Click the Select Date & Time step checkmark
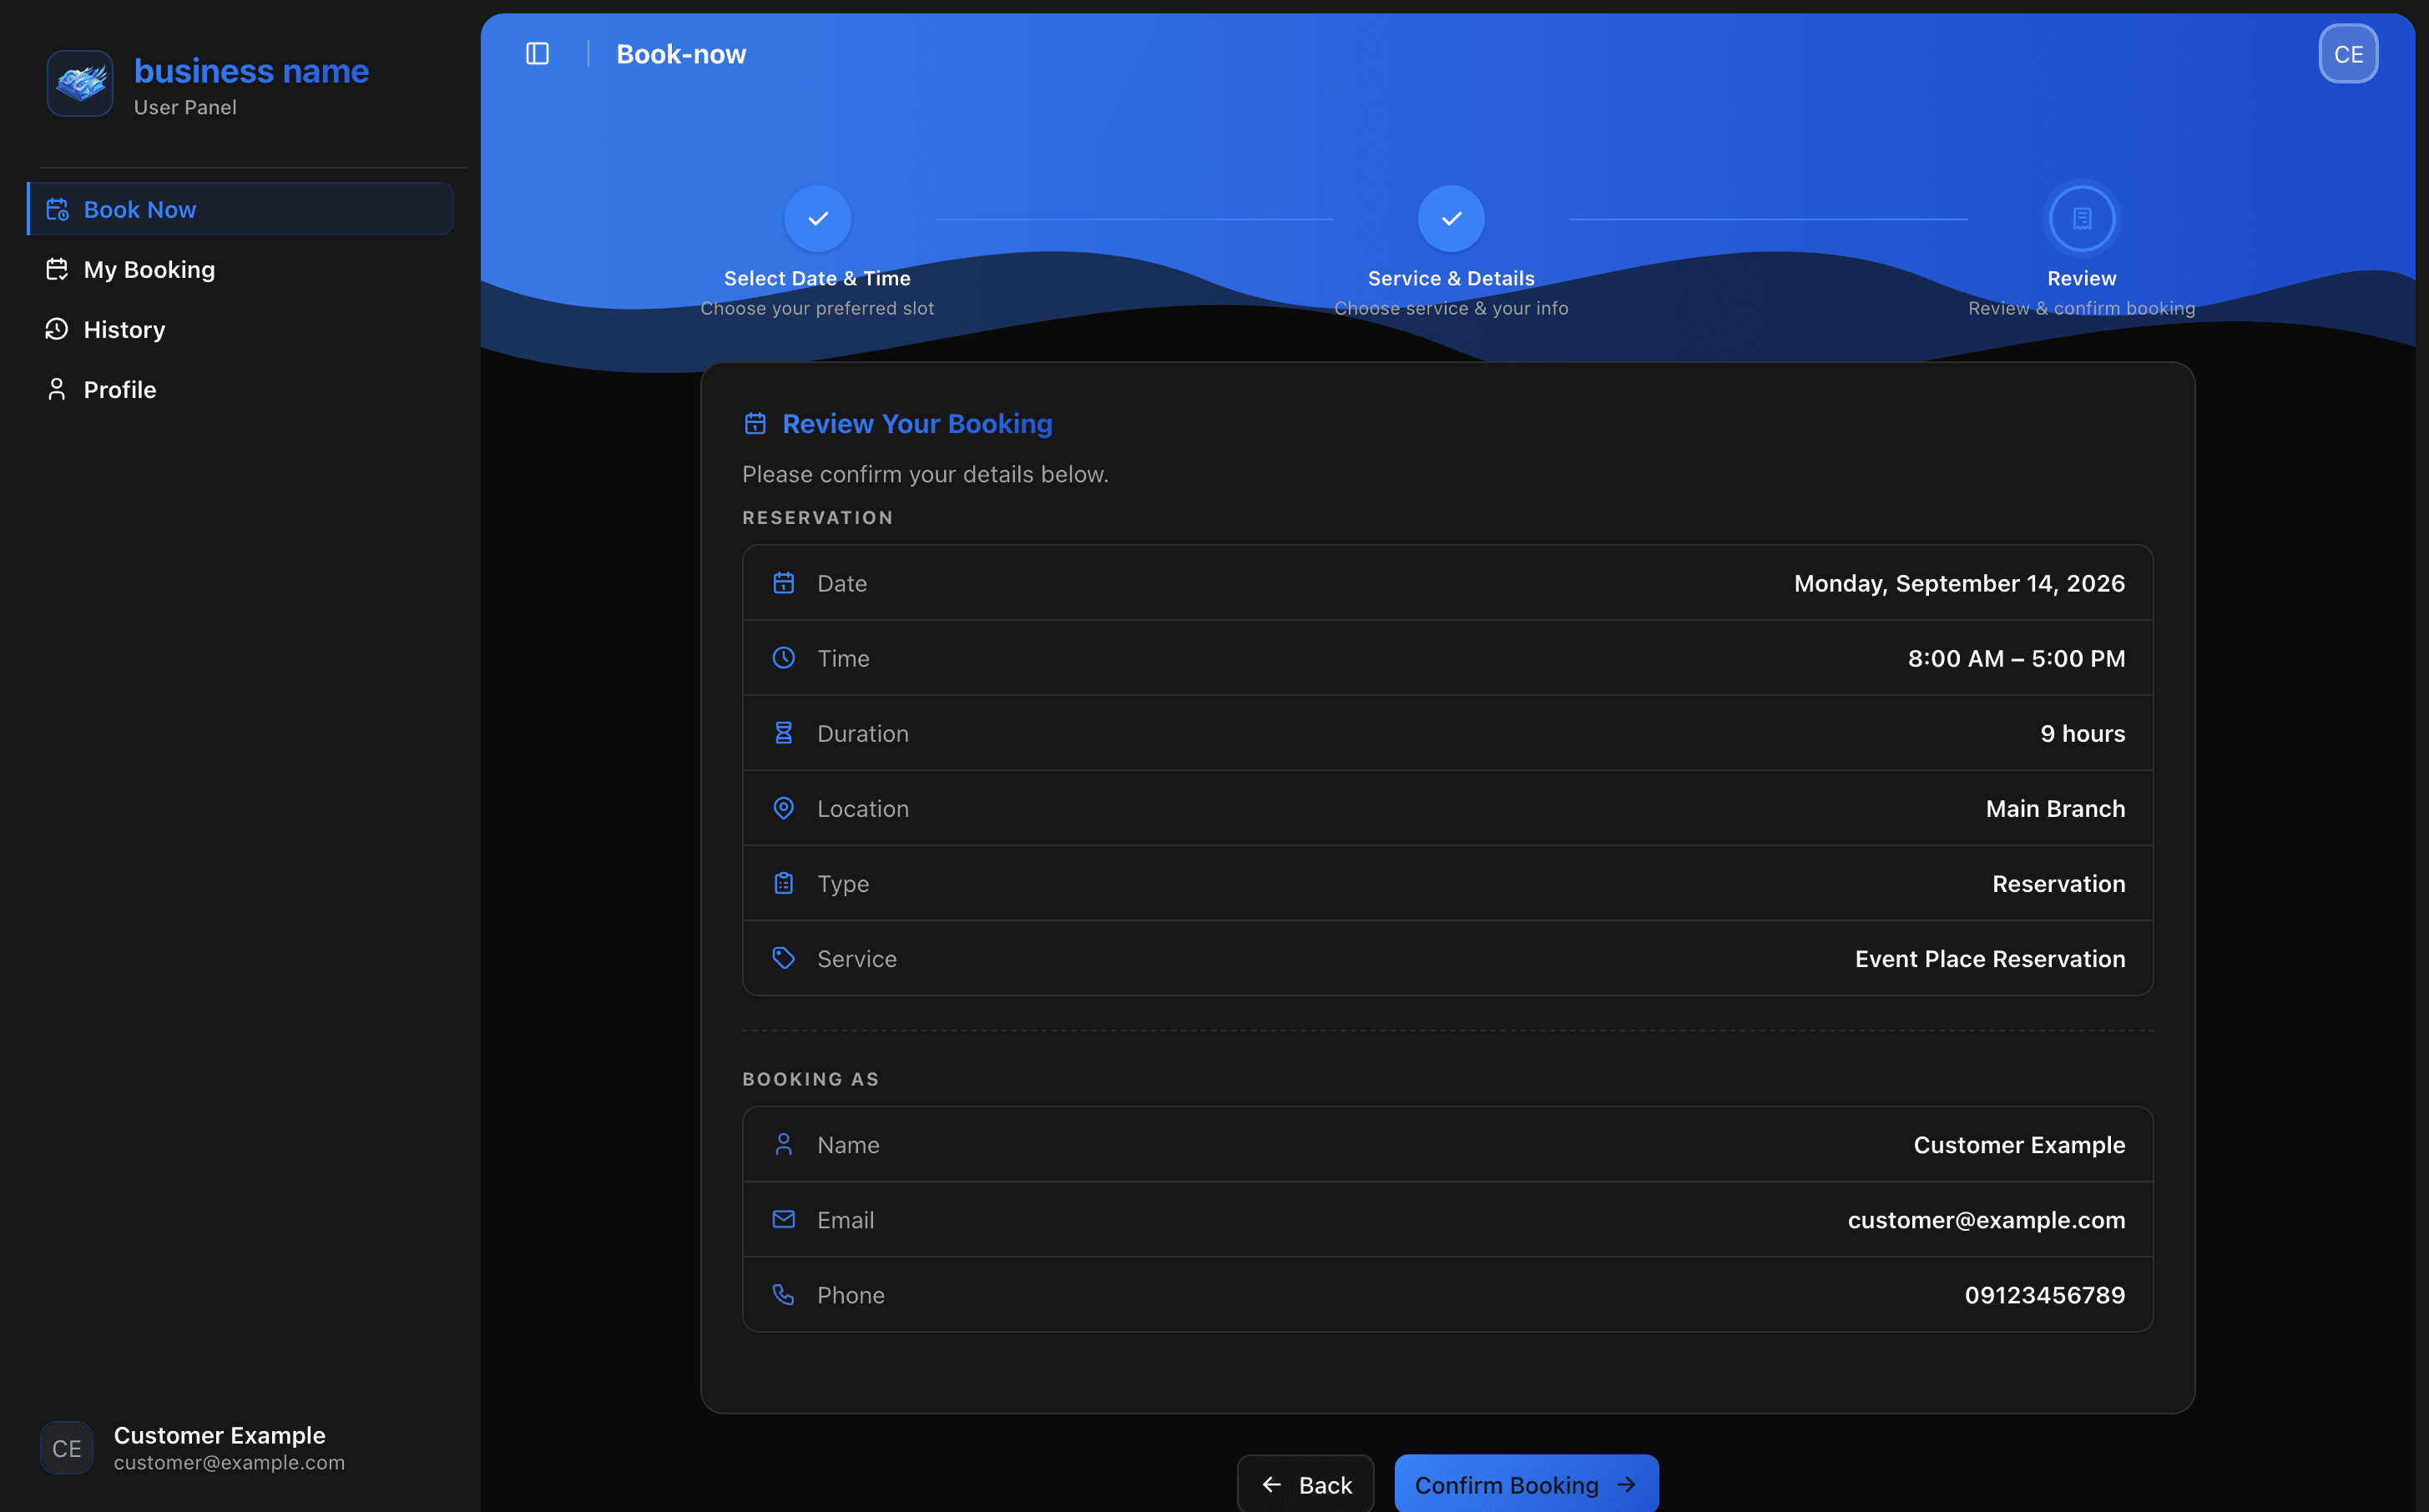Image resolution: width=2429 pixels, height=1512 pixels. click(x=817, y=218)
